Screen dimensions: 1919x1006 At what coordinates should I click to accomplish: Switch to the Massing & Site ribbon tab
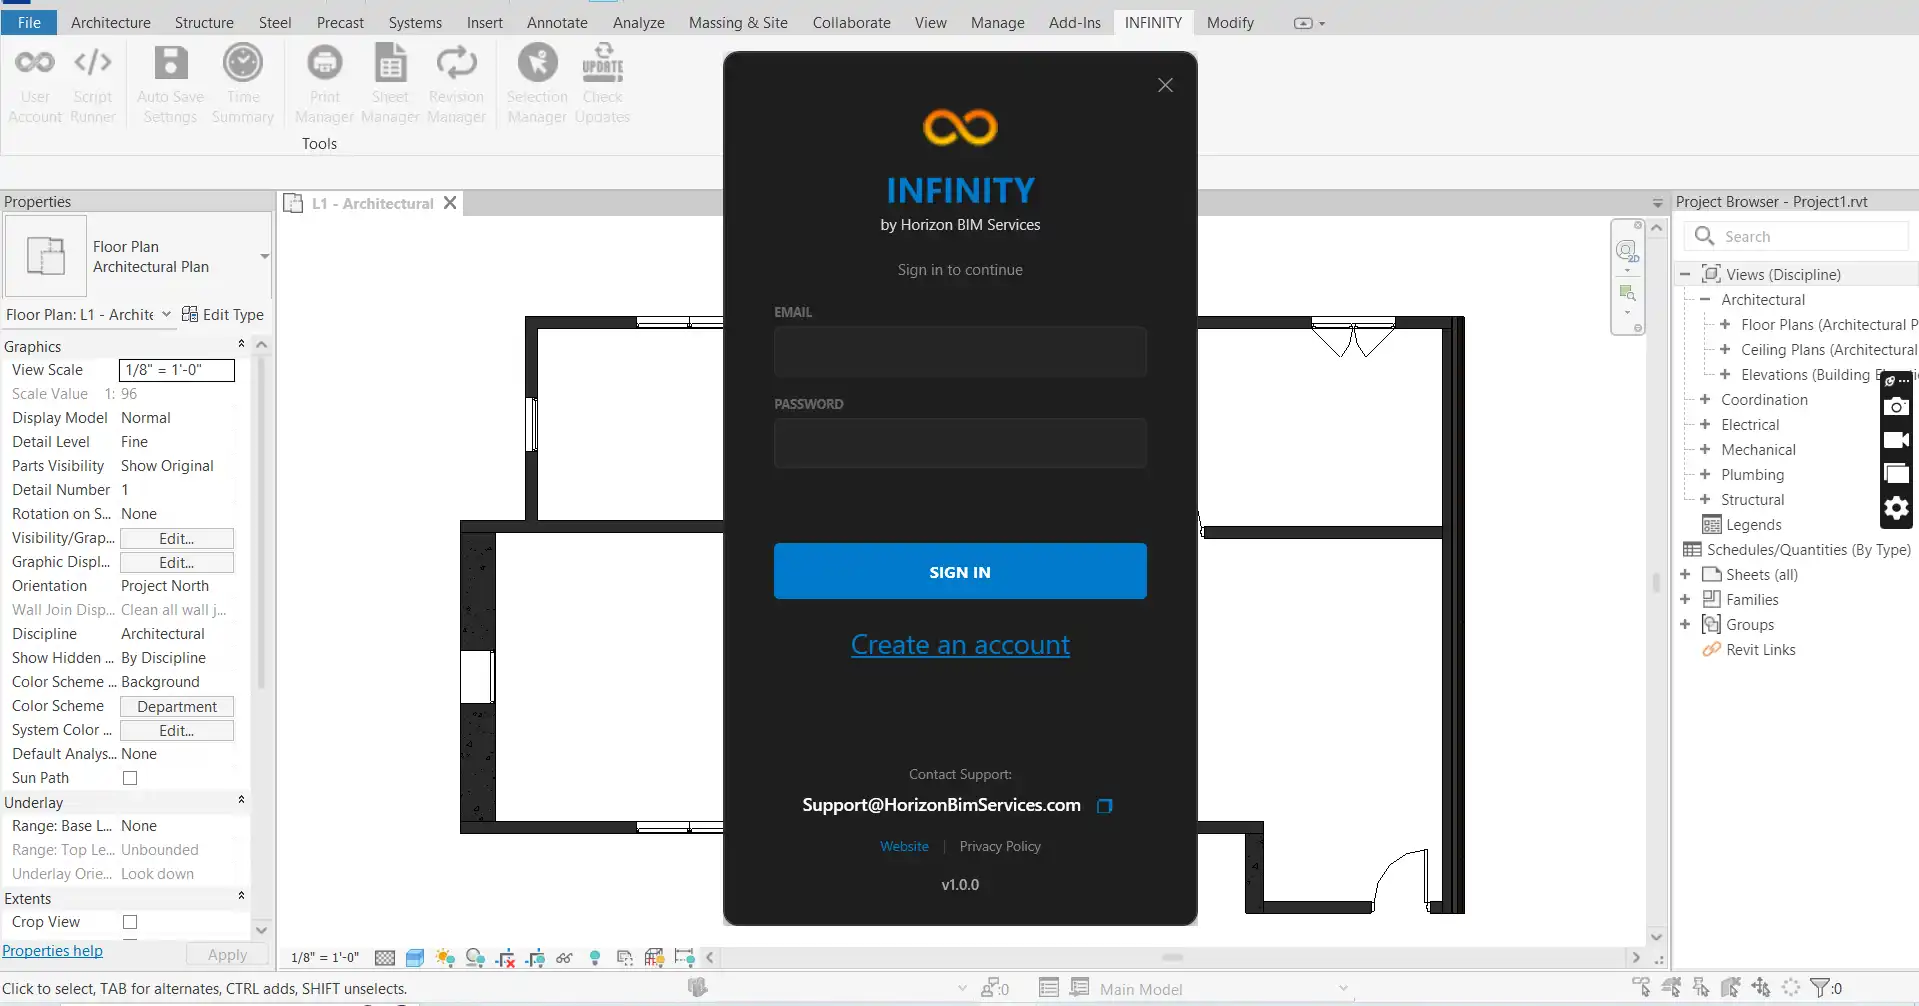point(738,22)
